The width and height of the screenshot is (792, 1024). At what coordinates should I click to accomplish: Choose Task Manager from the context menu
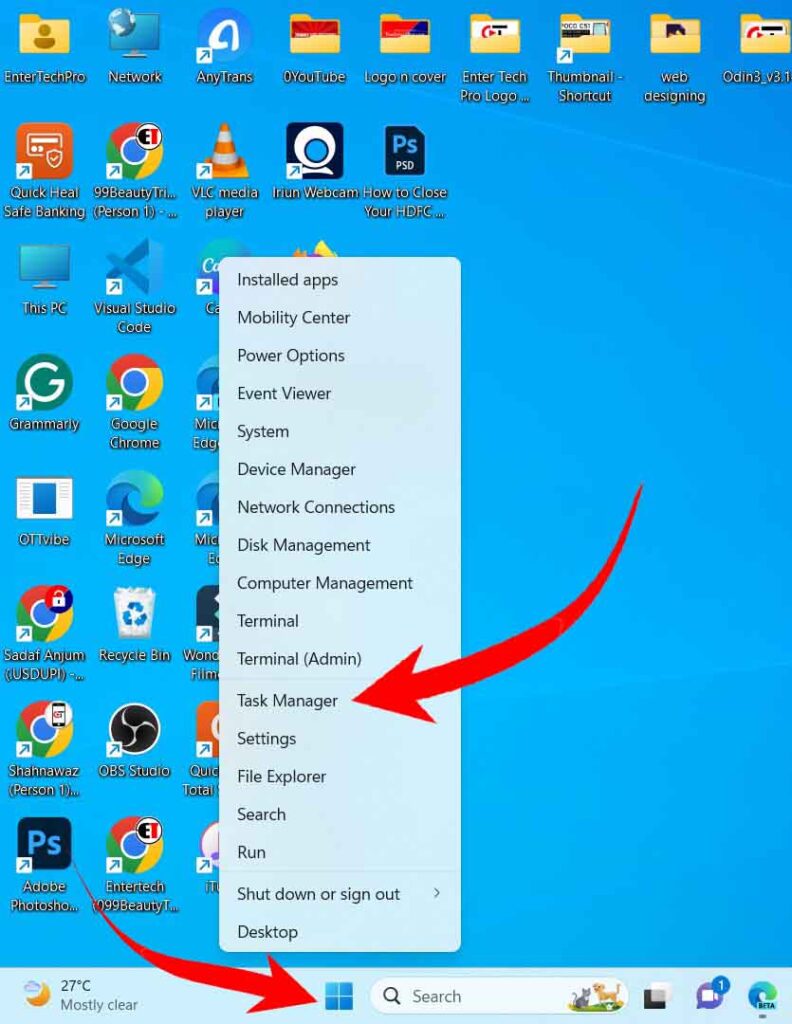(x=288, y=701)
